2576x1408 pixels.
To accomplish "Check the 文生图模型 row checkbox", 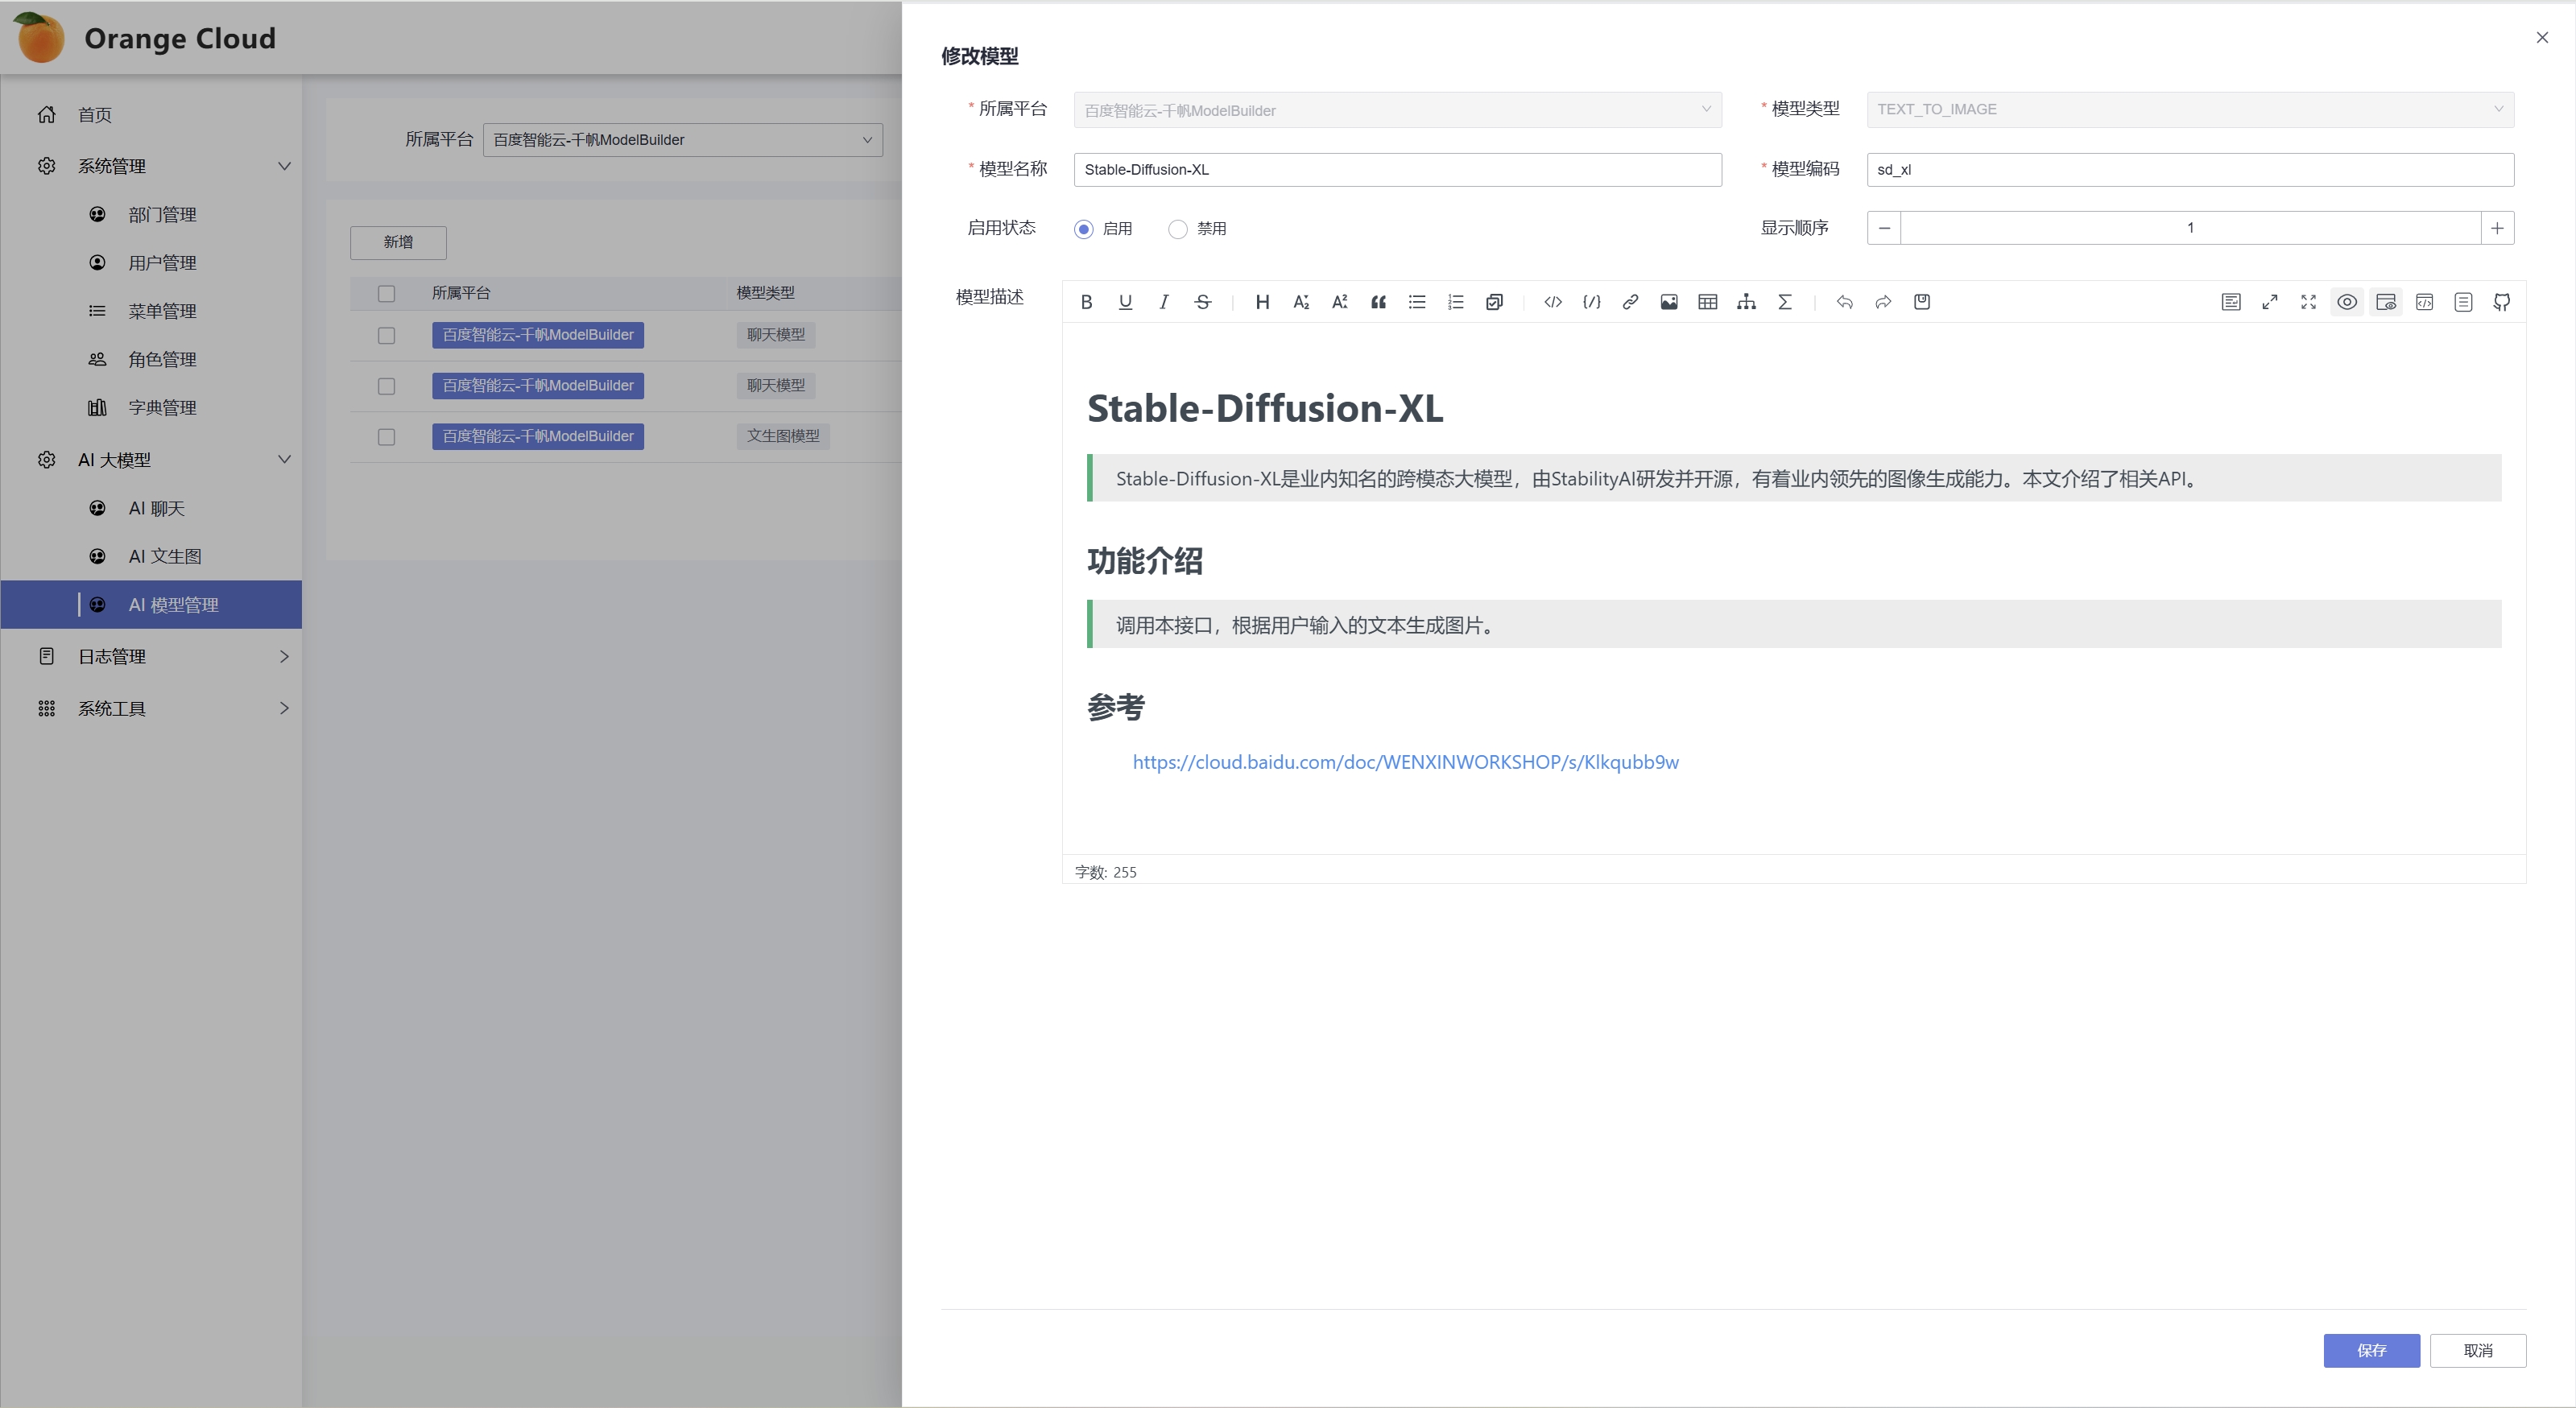I will point(386,437).
